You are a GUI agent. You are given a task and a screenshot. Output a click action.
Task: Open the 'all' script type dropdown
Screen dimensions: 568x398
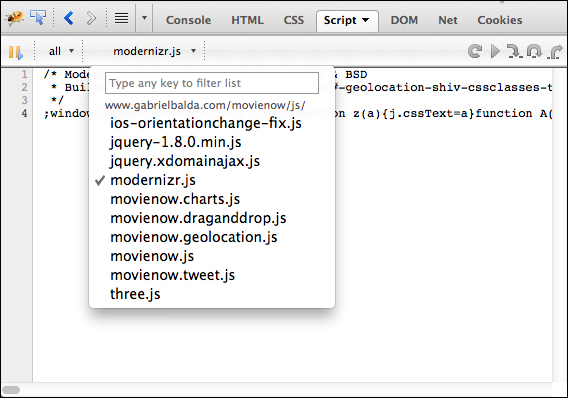[61, 51]
